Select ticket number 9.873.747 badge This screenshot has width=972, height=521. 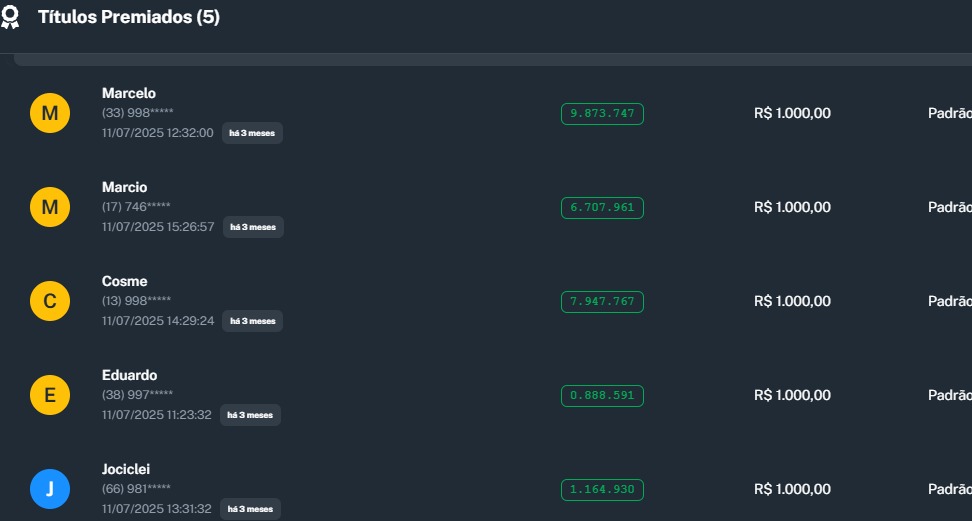[x=602, y=114]
